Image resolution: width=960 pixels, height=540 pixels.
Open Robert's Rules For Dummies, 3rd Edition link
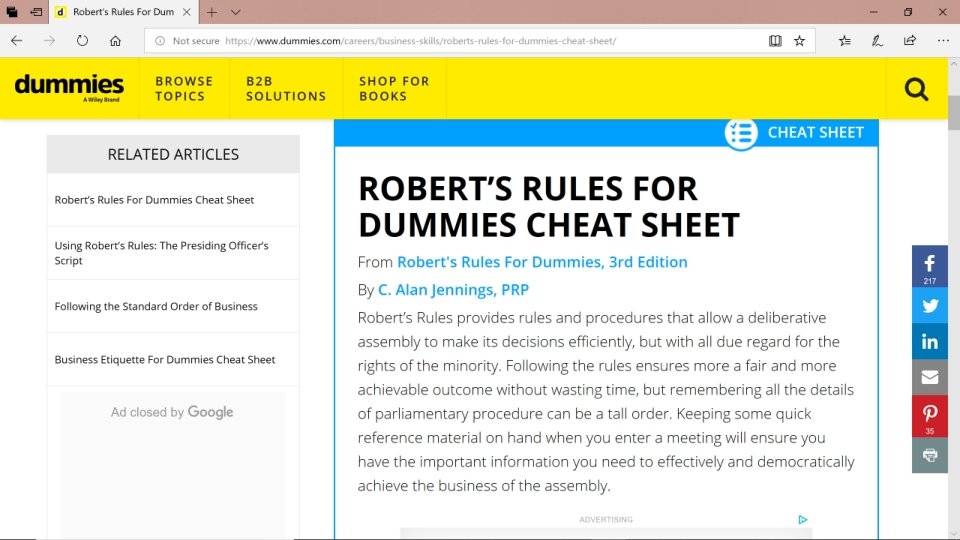[542, 262]
